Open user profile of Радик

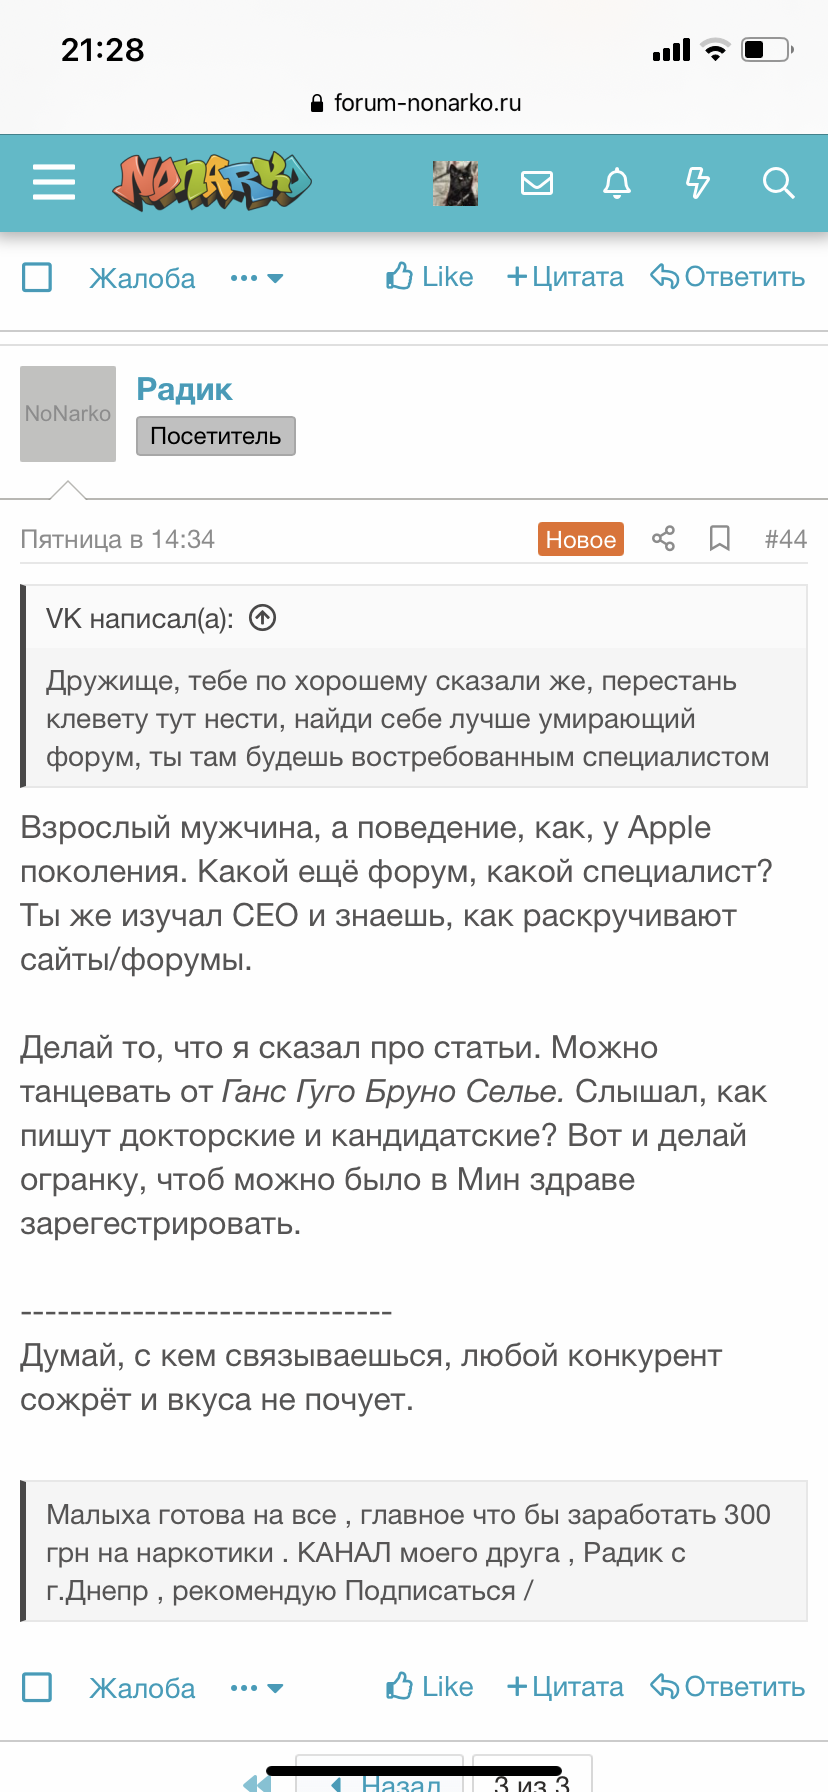(184, 388)
